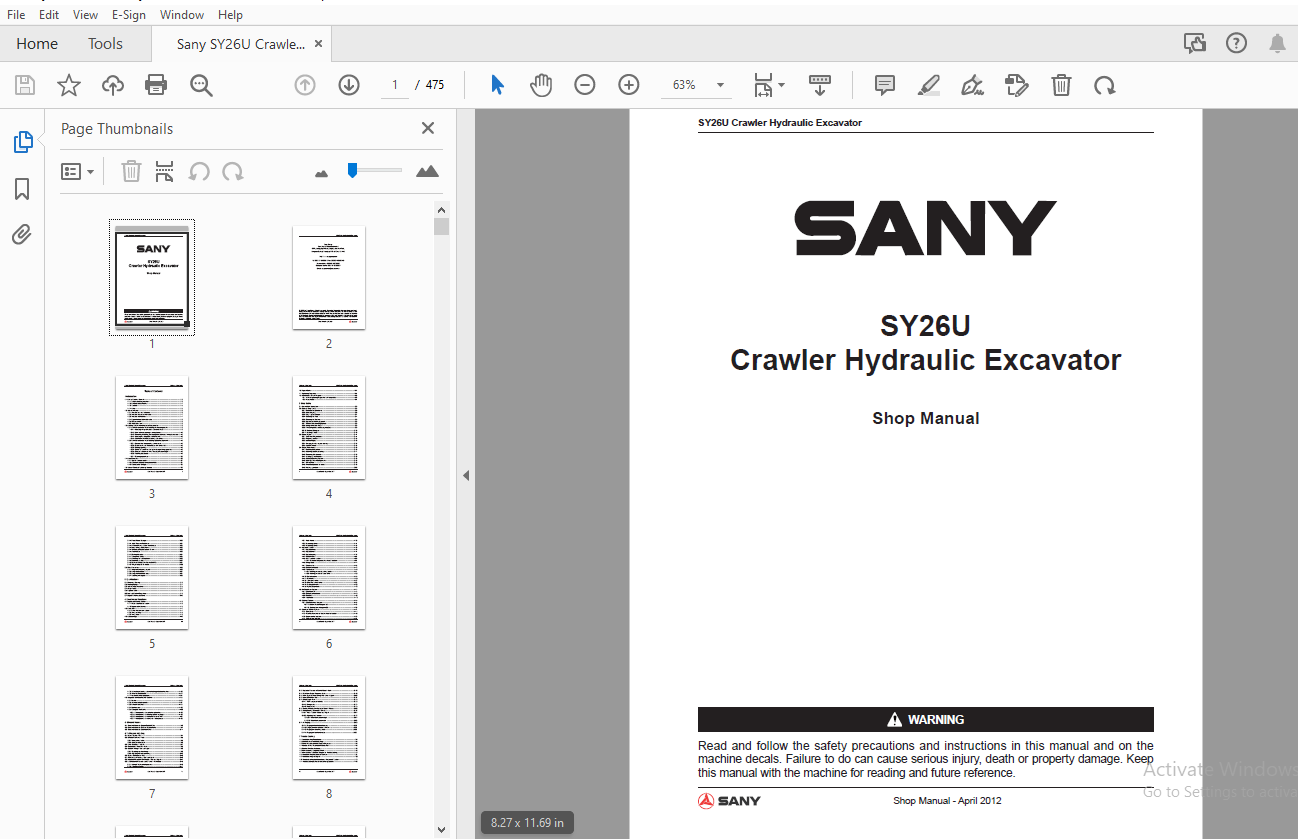The width and height of the screenshot is (1298, 839).
Task: Delete selected thumbnails with panel trash icon
Action: click(131, 171)
